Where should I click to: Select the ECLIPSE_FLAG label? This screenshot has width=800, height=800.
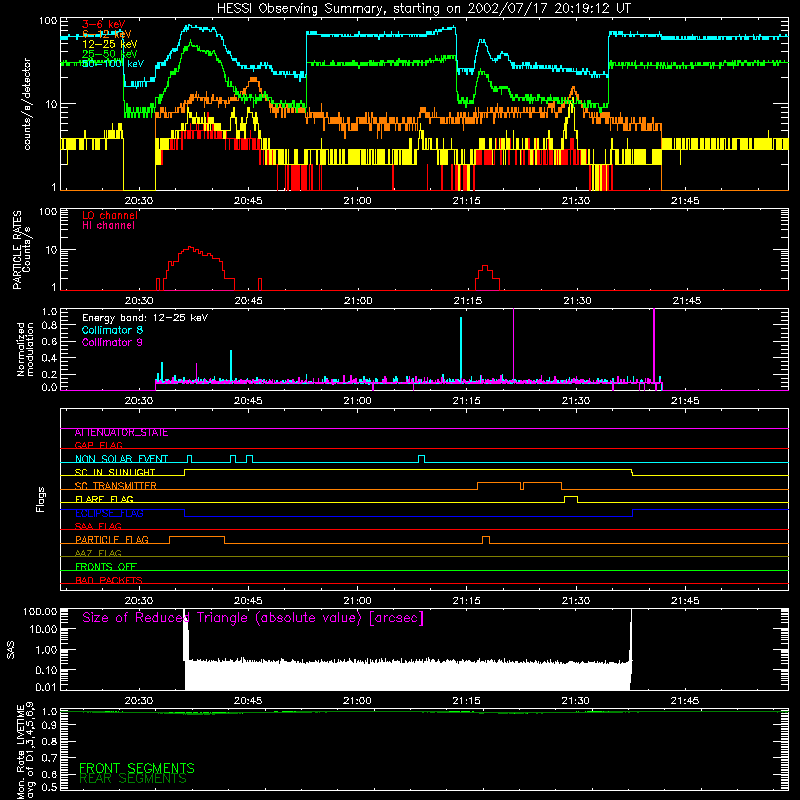pyautogui.click(x=109, y=513)
